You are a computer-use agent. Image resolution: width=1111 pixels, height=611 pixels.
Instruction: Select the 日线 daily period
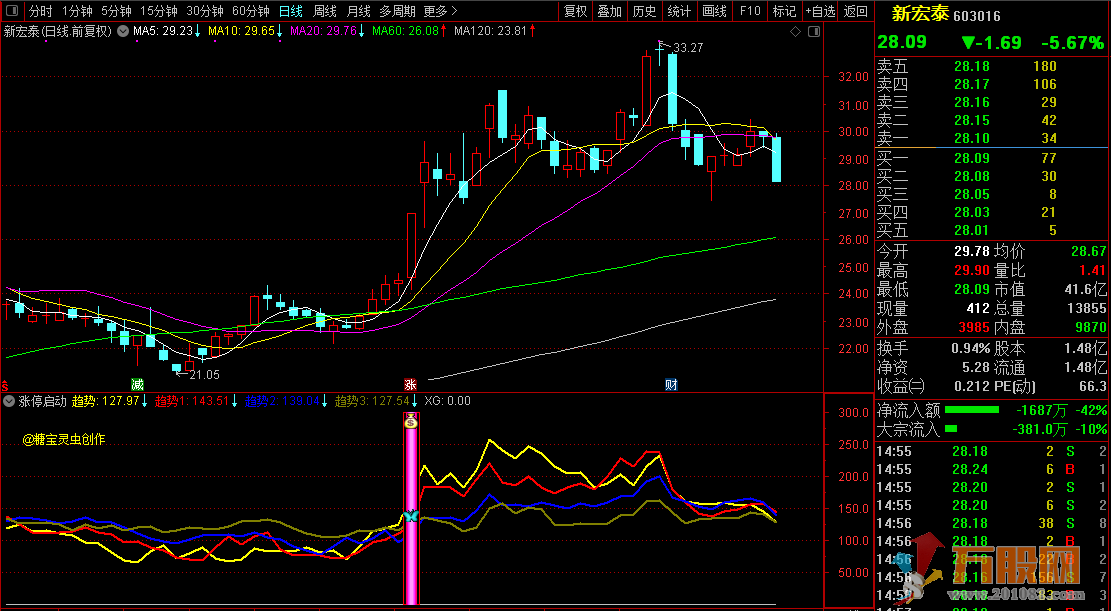pos(291,11)
